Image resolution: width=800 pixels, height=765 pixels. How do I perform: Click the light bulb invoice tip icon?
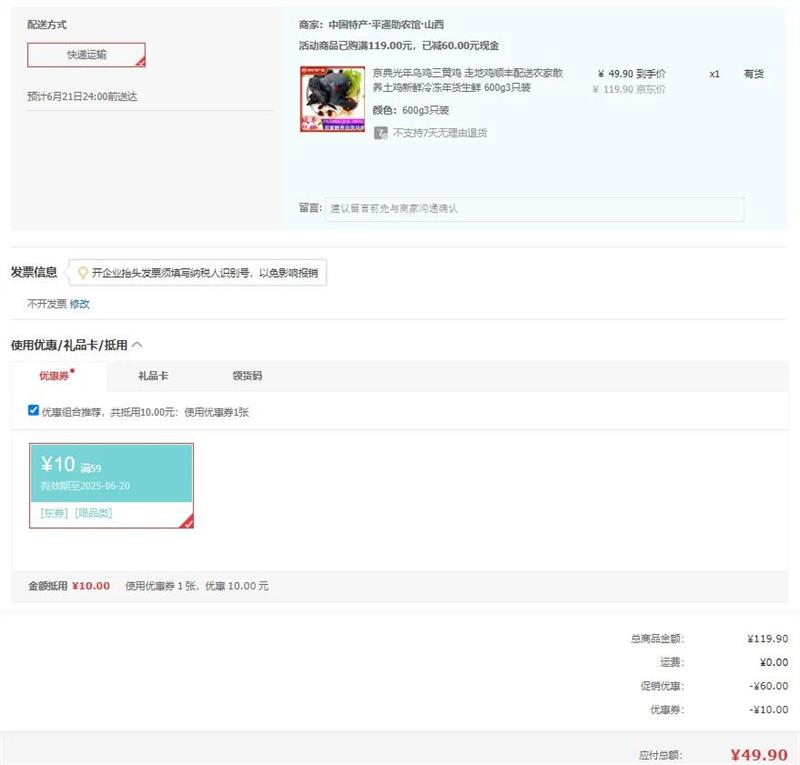click(83, 272)
